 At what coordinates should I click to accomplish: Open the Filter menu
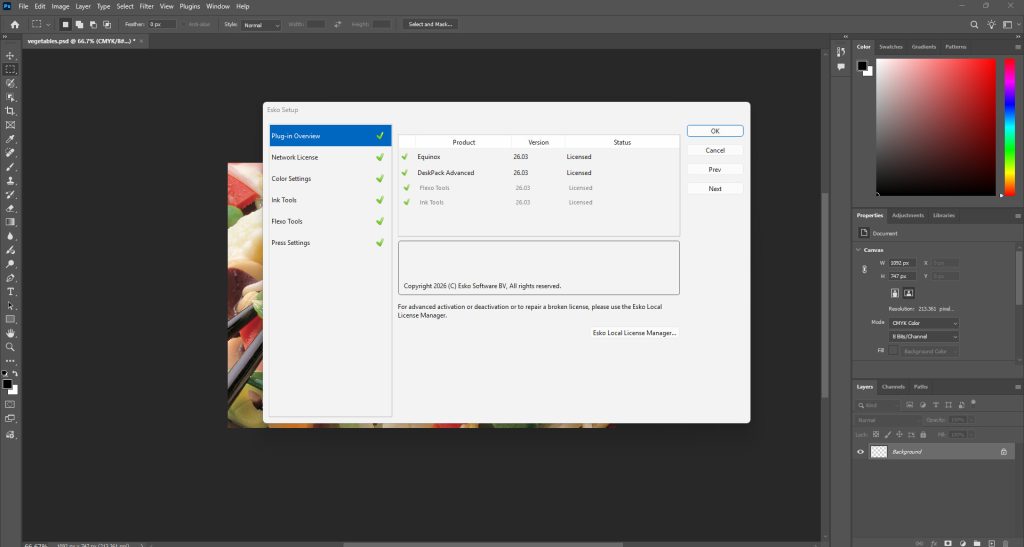tap(146, 6)
